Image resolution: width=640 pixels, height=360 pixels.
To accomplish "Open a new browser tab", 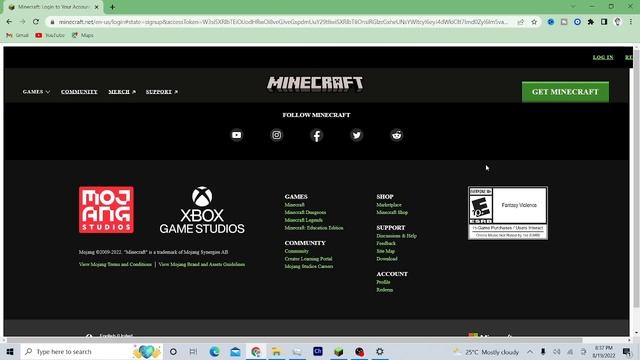I will tap(112, 7).
